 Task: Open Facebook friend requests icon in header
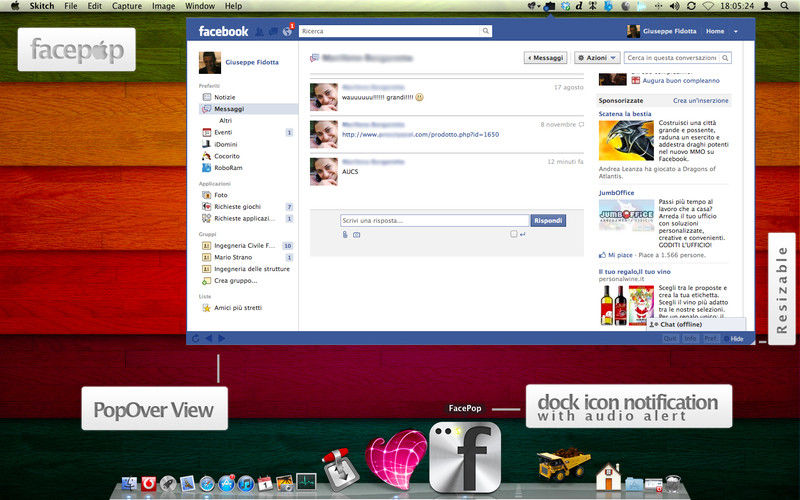259,32
